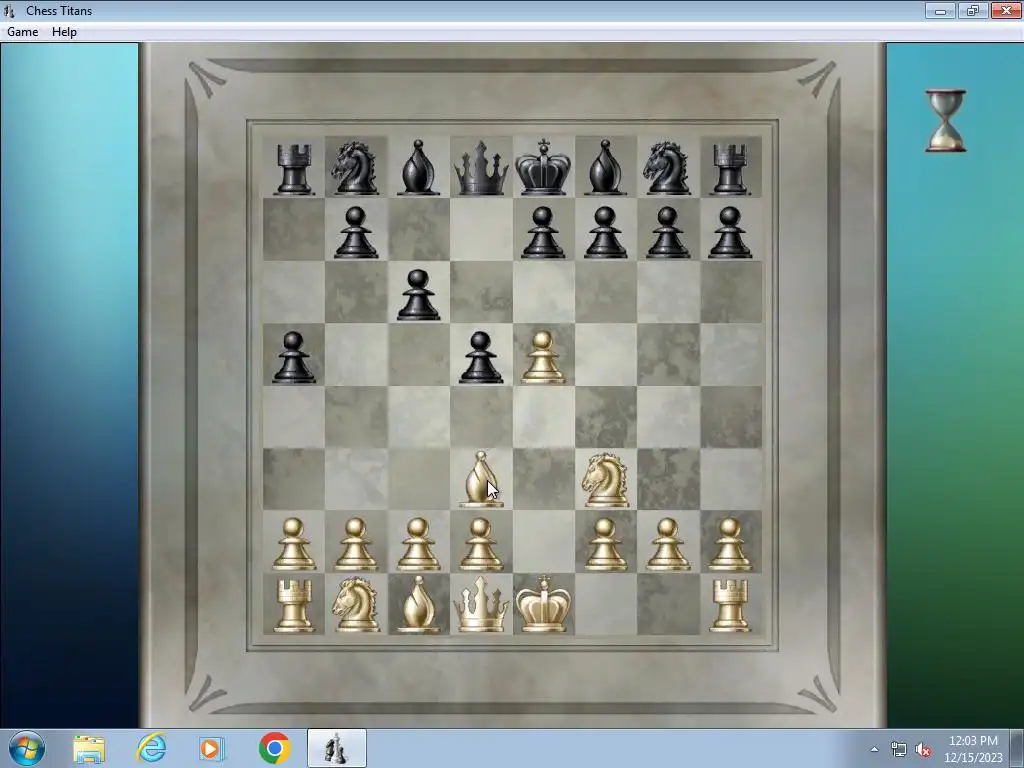The width and height of the screenshot is (1024, 768).
Task: Open the network status tray icon
Action: tap(899, 750)
